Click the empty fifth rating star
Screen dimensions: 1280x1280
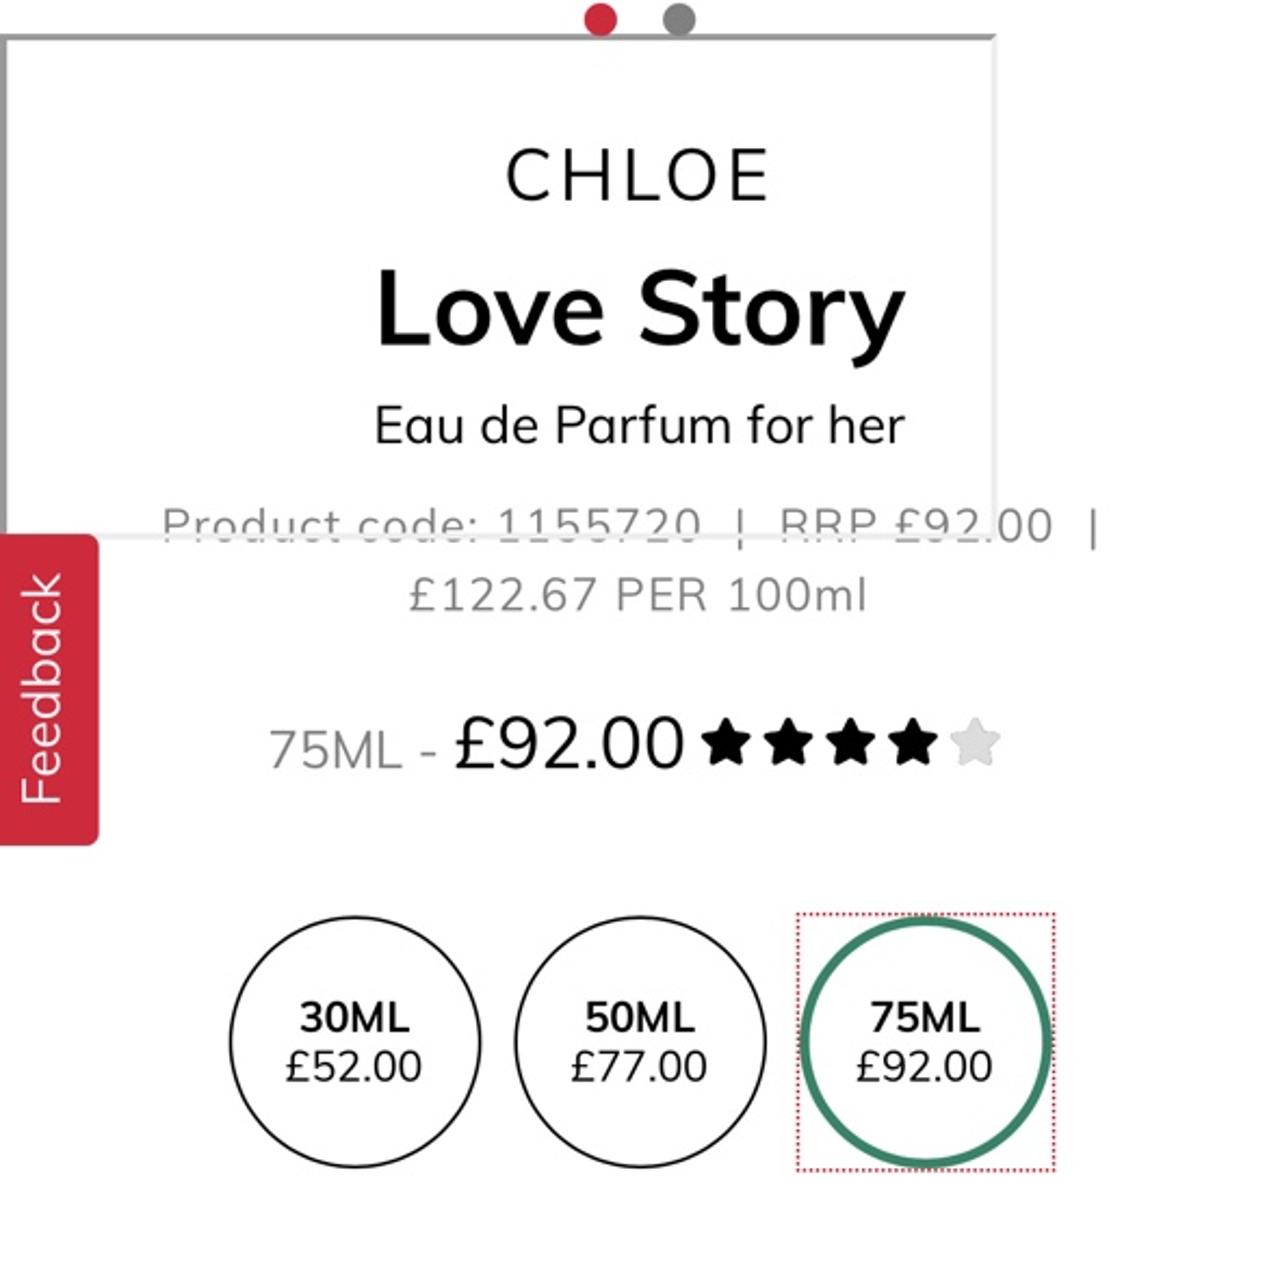pos(974,745)
